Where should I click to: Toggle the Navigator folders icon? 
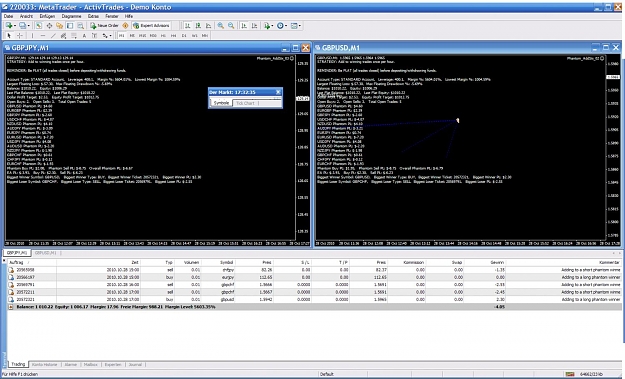coord(59,26)
